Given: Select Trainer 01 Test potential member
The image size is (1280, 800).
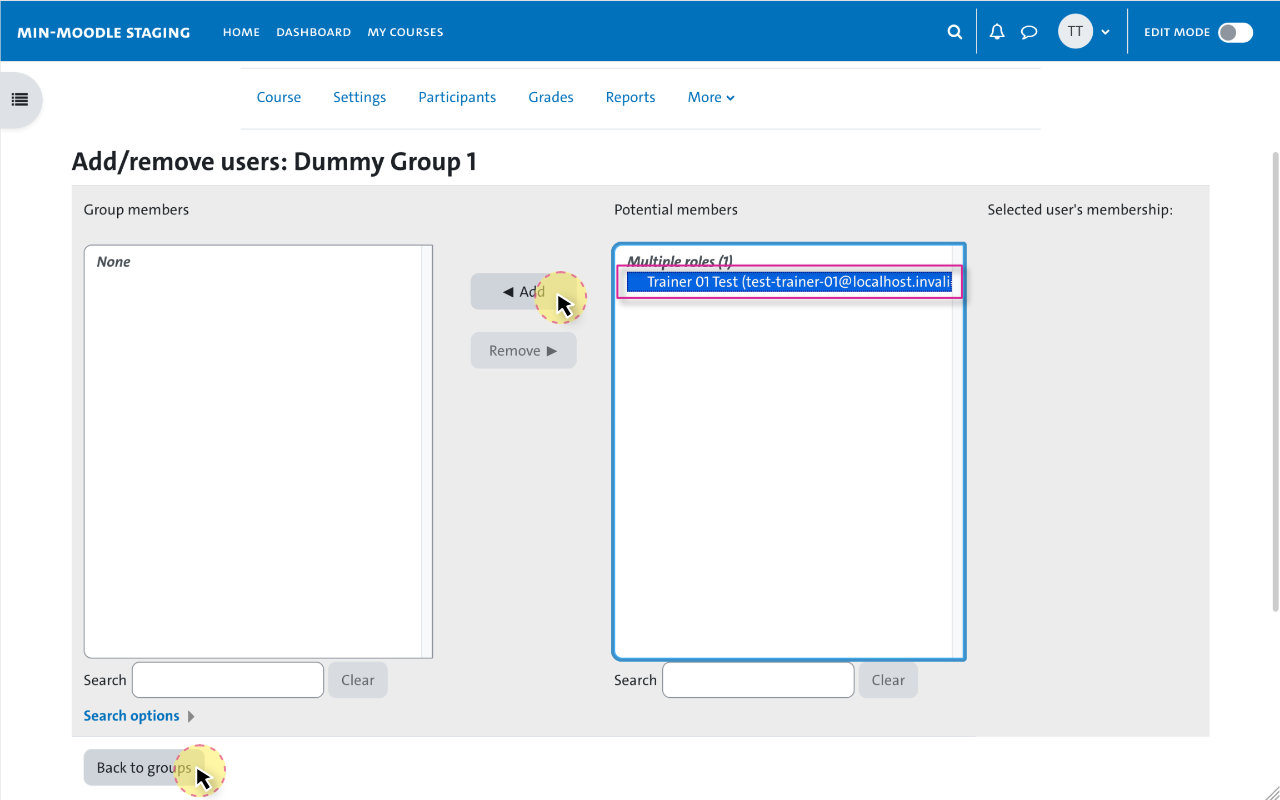Looking at the screenshot, I should click(790, 282).
